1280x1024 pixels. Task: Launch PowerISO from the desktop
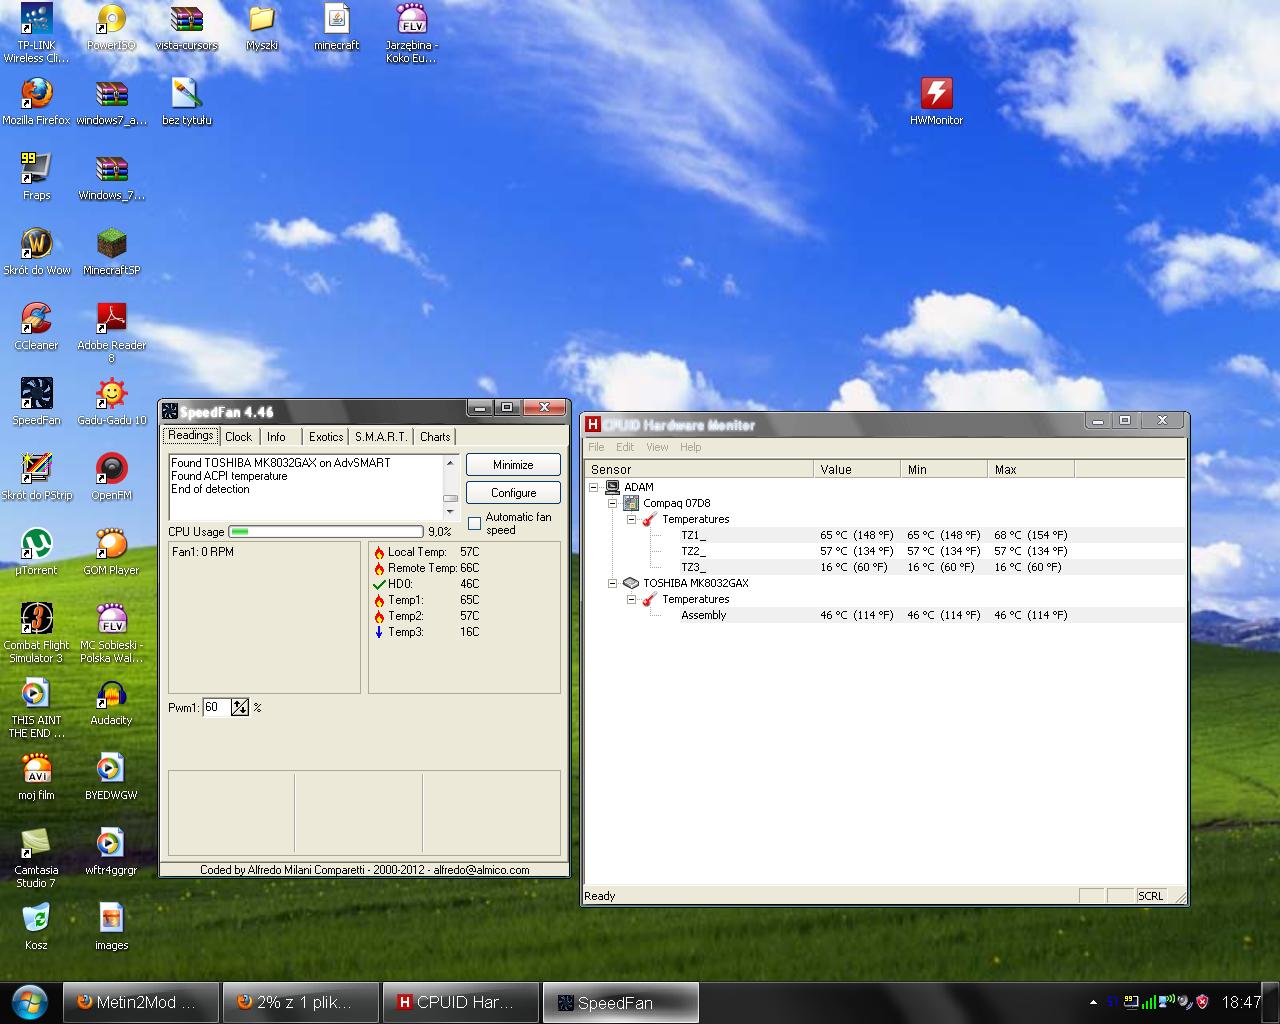coord(111,28)
